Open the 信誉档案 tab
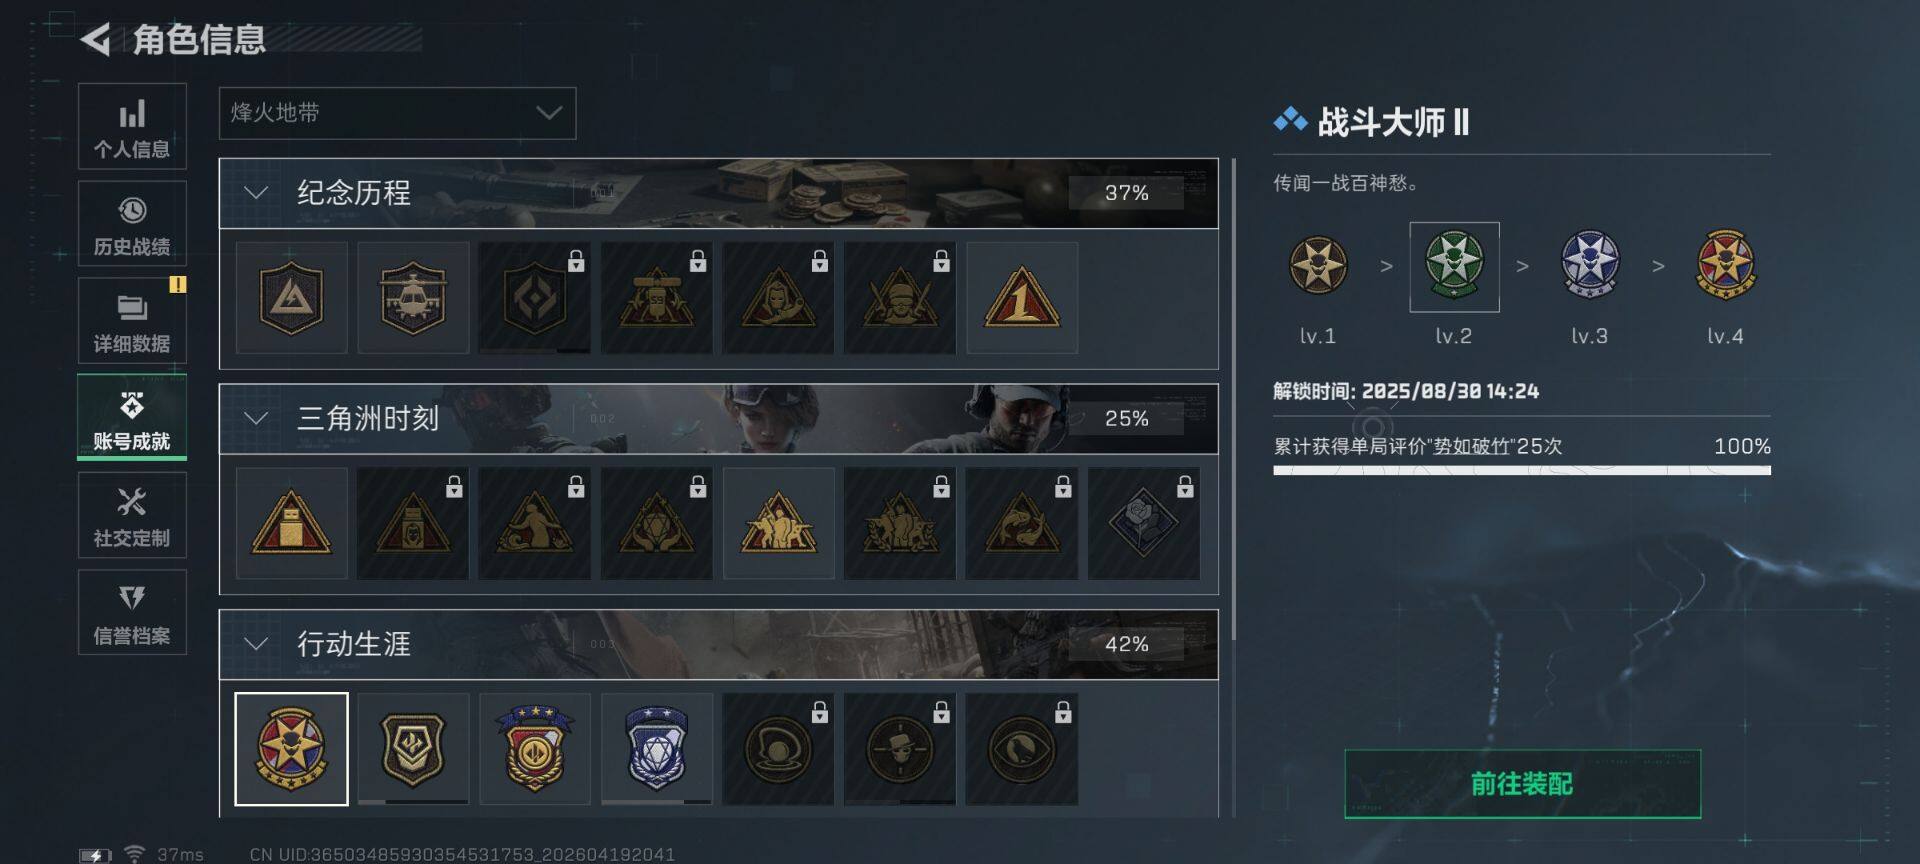The image size is (1920, 864). coord(132,612)
